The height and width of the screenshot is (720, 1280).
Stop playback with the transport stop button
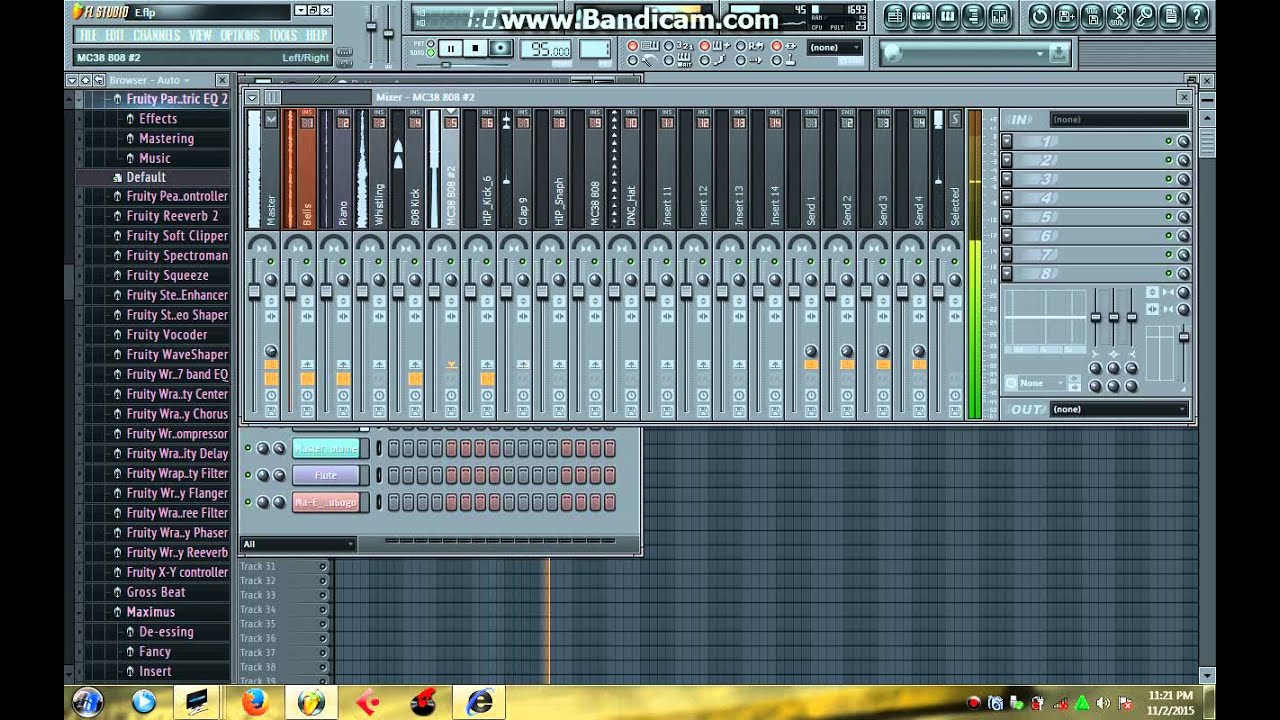click(475, 49)
